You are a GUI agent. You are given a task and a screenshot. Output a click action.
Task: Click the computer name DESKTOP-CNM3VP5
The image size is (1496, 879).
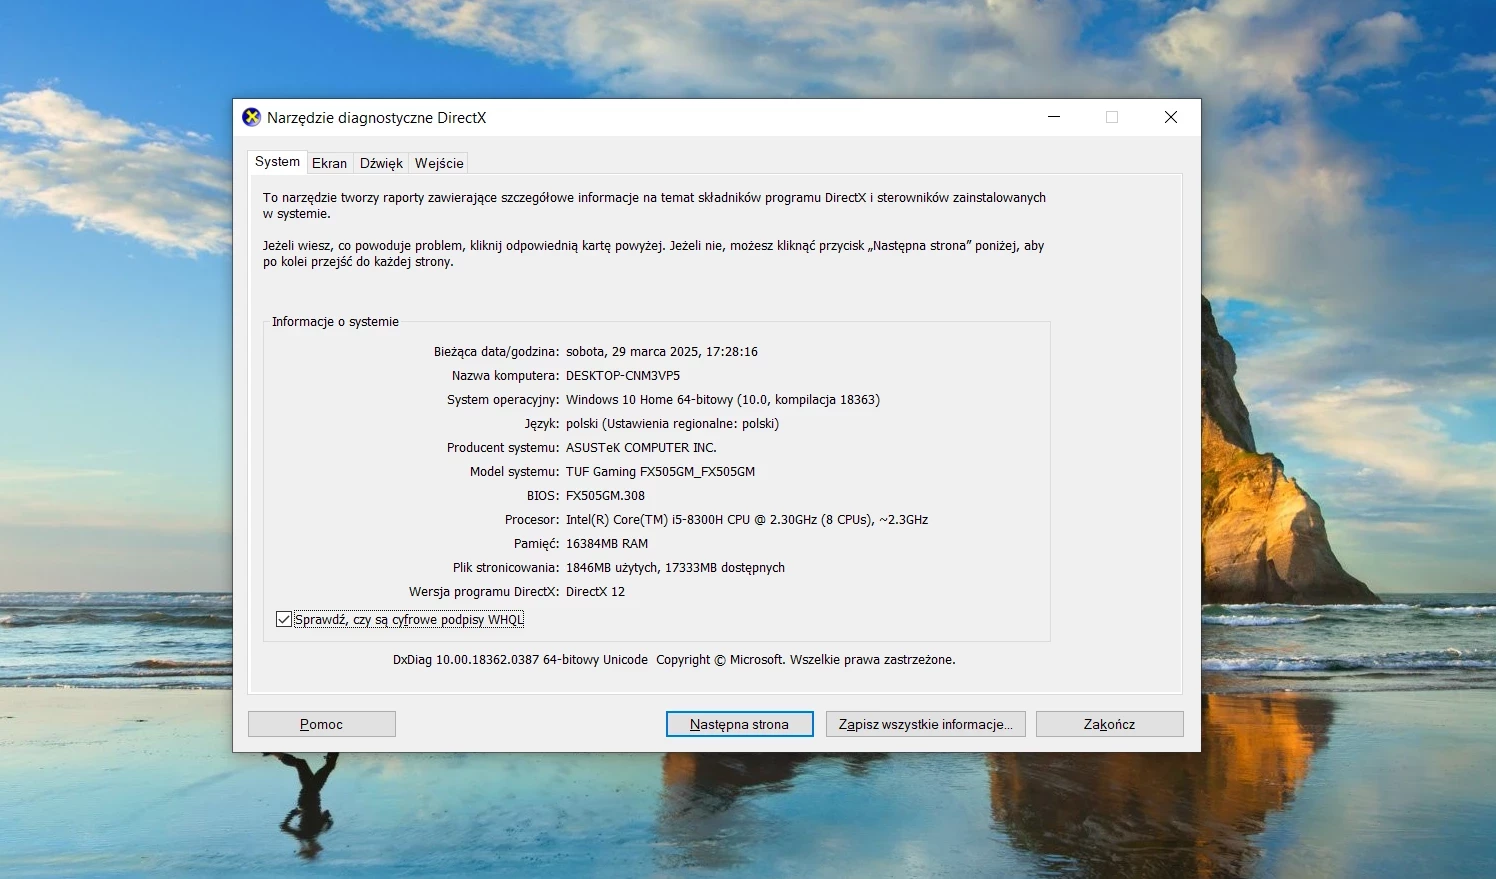[x=623, y=376]
